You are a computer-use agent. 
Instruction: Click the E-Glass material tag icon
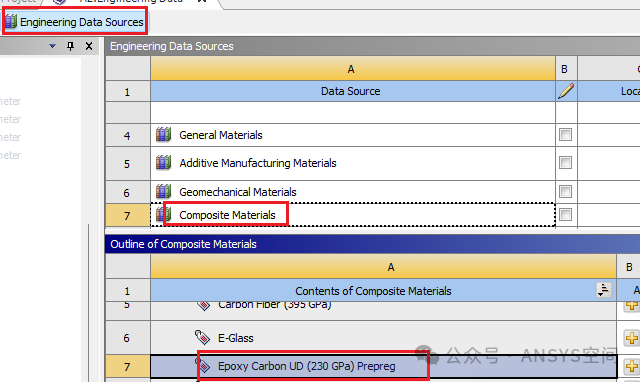202,338
